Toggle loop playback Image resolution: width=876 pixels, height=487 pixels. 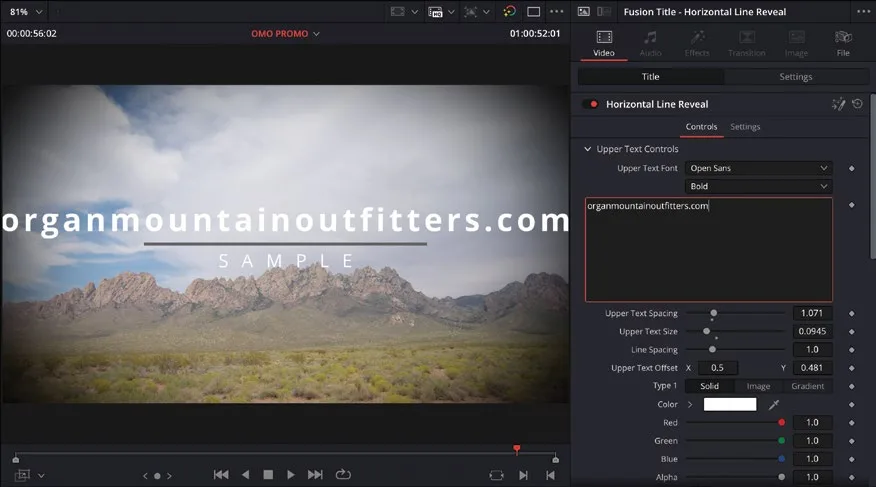tap(343, 475)
